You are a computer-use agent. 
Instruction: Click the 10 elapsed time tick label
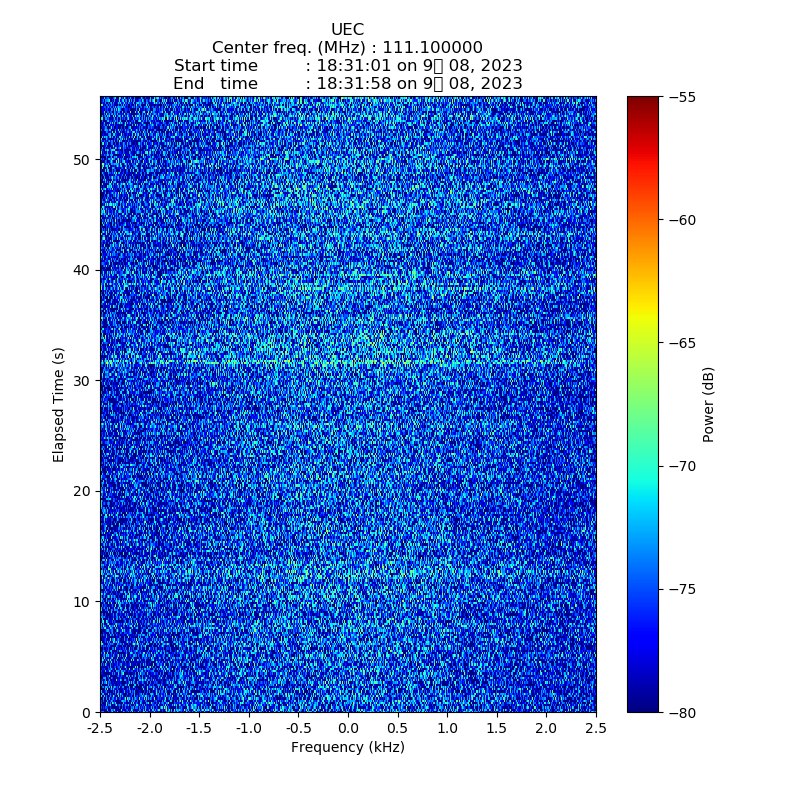tap(82, 602)
